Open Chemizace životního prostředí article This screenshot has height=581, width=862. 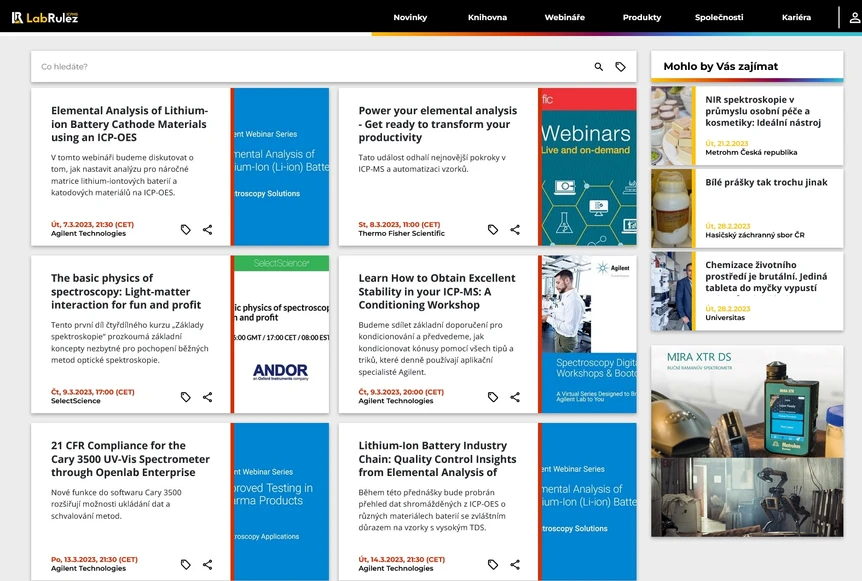click(x=766, y=276)
